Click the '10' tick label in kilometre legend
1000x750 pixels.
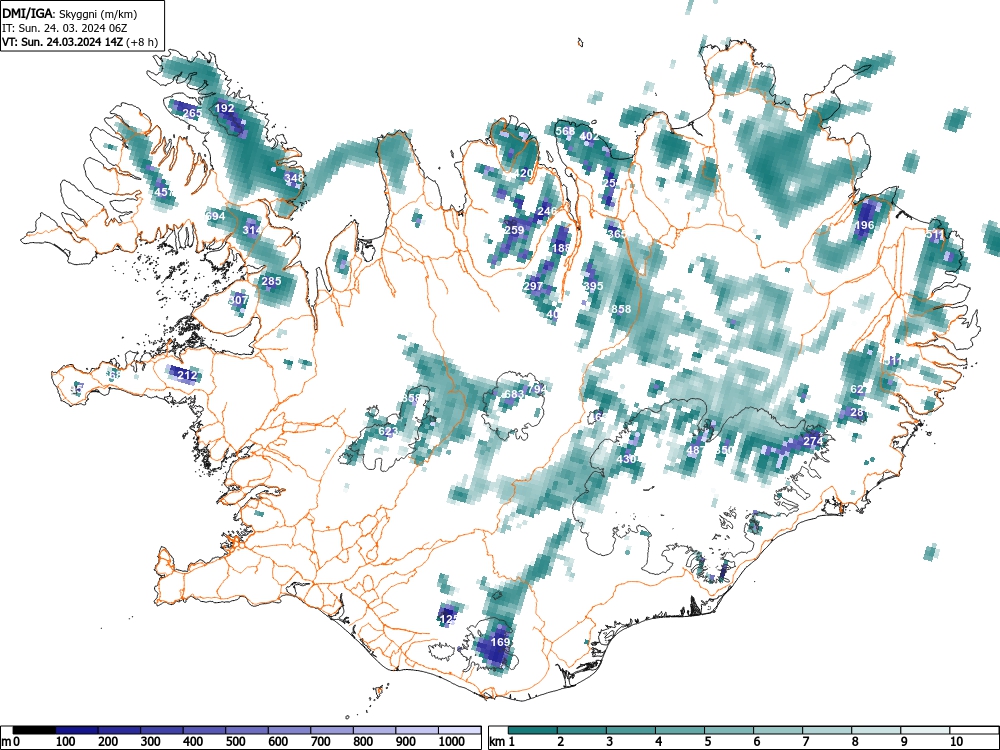(x=955, y=742)
